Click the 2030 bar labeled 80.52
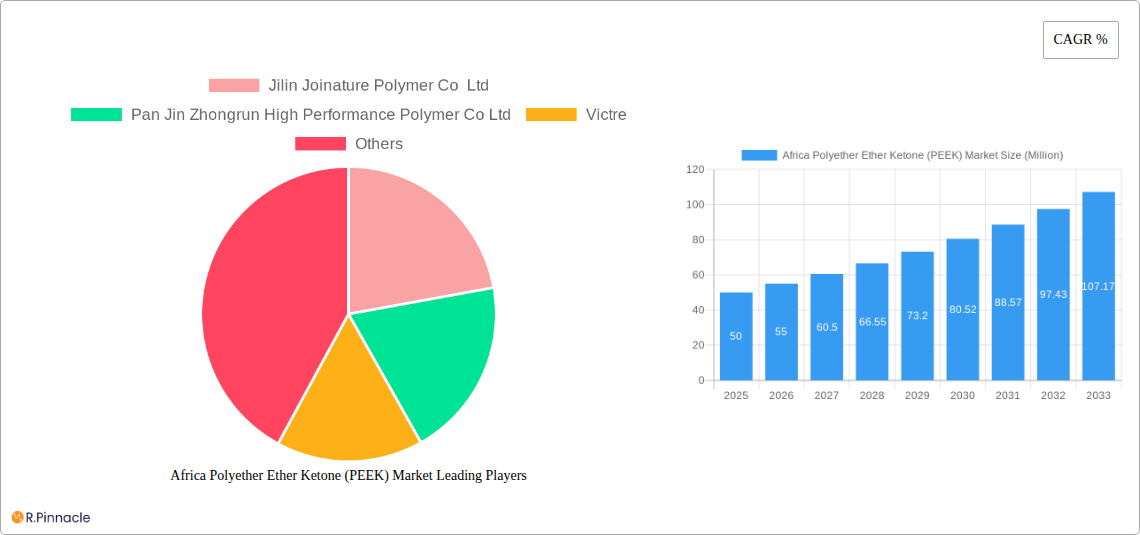1140x535 pixels. [x=963, y=310]
